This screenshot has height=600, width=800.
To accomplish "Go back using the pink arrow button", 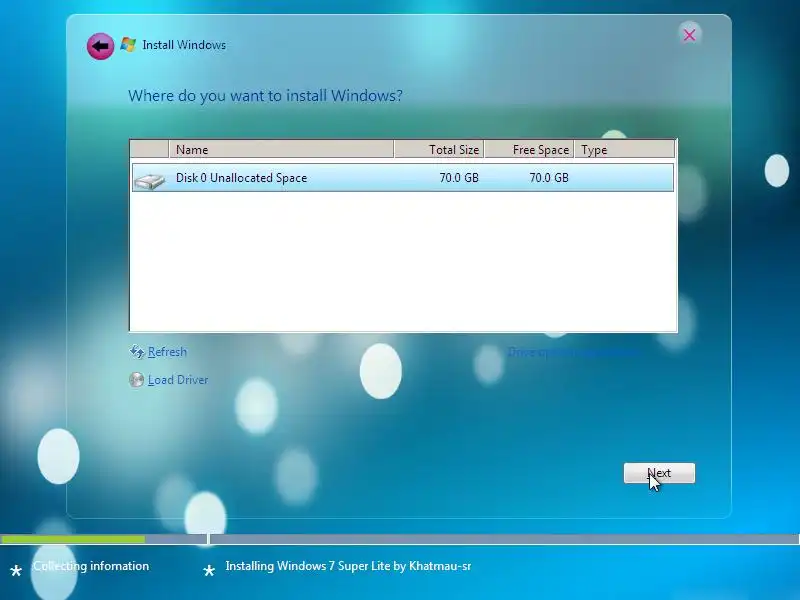I will [101, 46].
